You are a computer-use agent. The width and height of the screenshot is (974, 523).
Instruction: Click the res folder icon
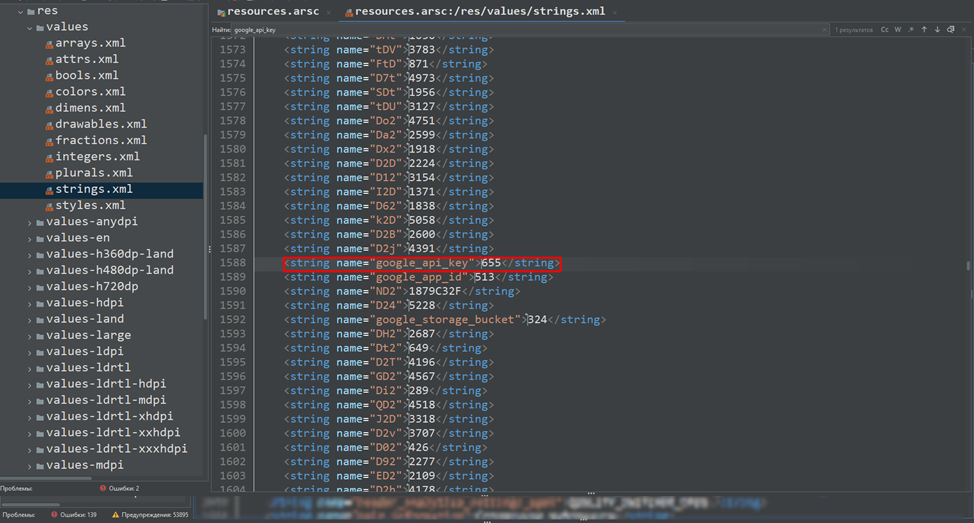pyautogui.click(x=29, y=10)
